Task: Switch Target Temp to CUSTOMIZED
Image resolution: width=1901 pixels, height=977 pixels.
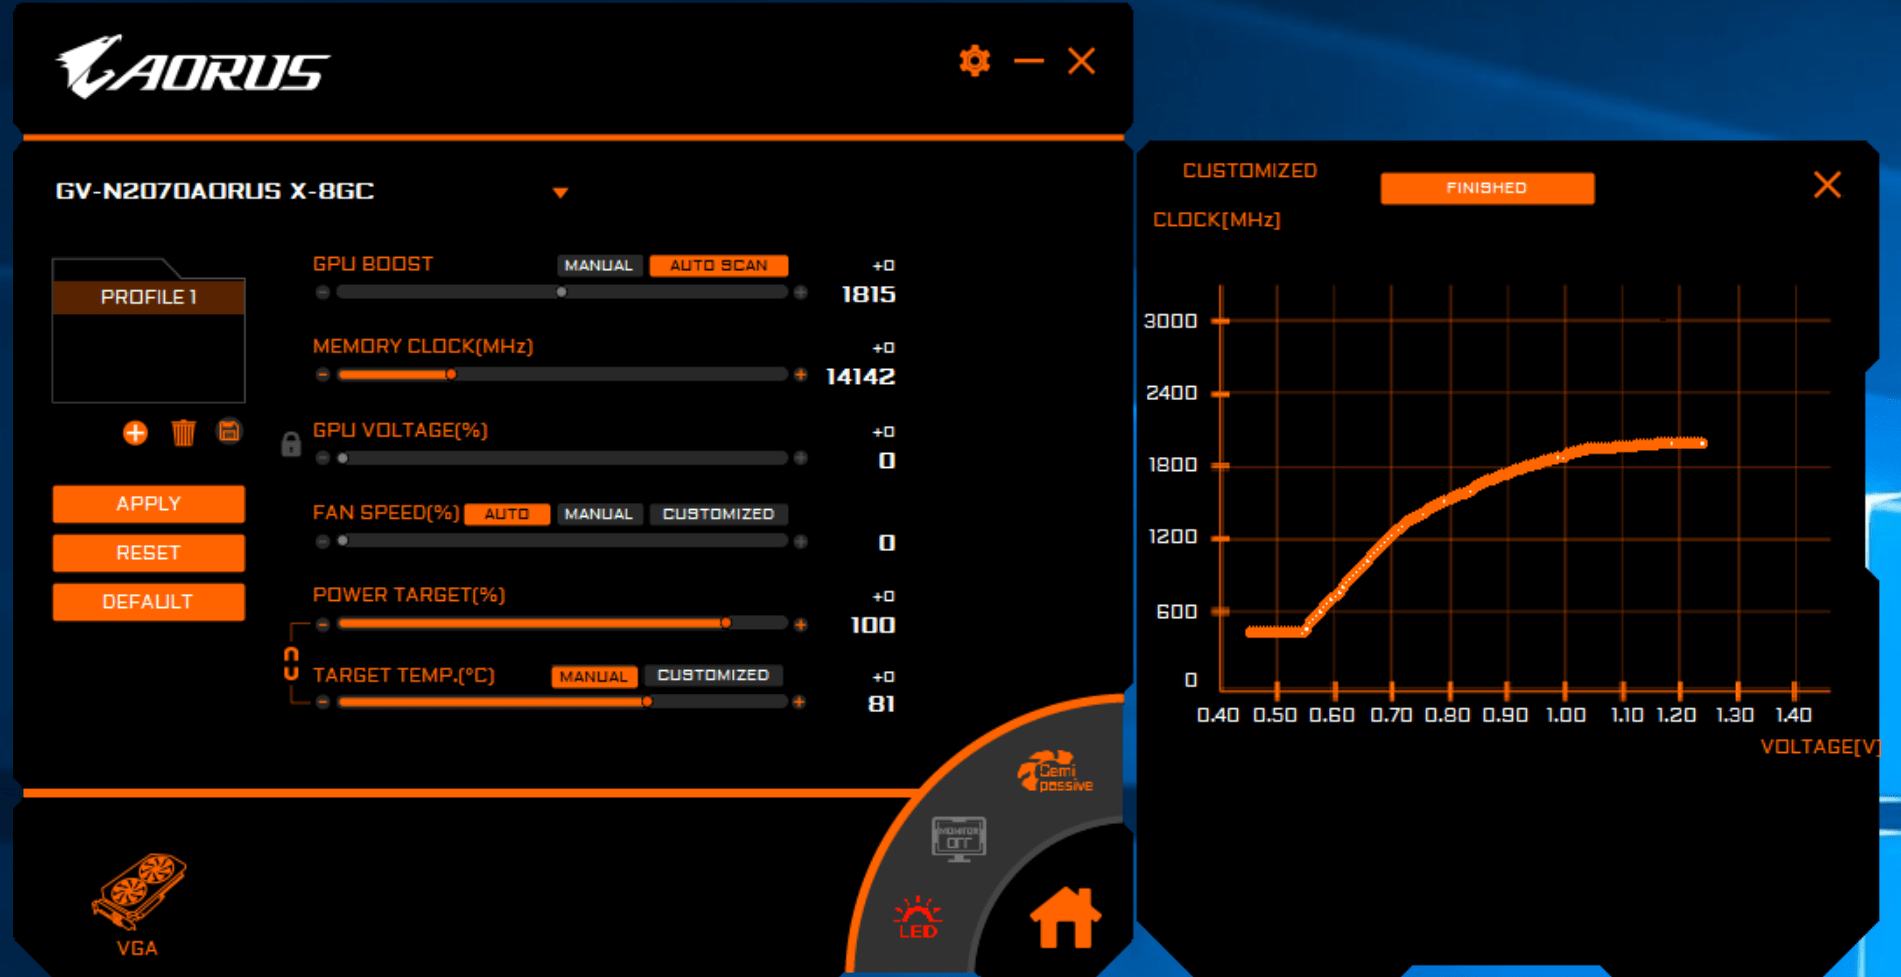Action: pyautogui.click(x=713, y=675)
